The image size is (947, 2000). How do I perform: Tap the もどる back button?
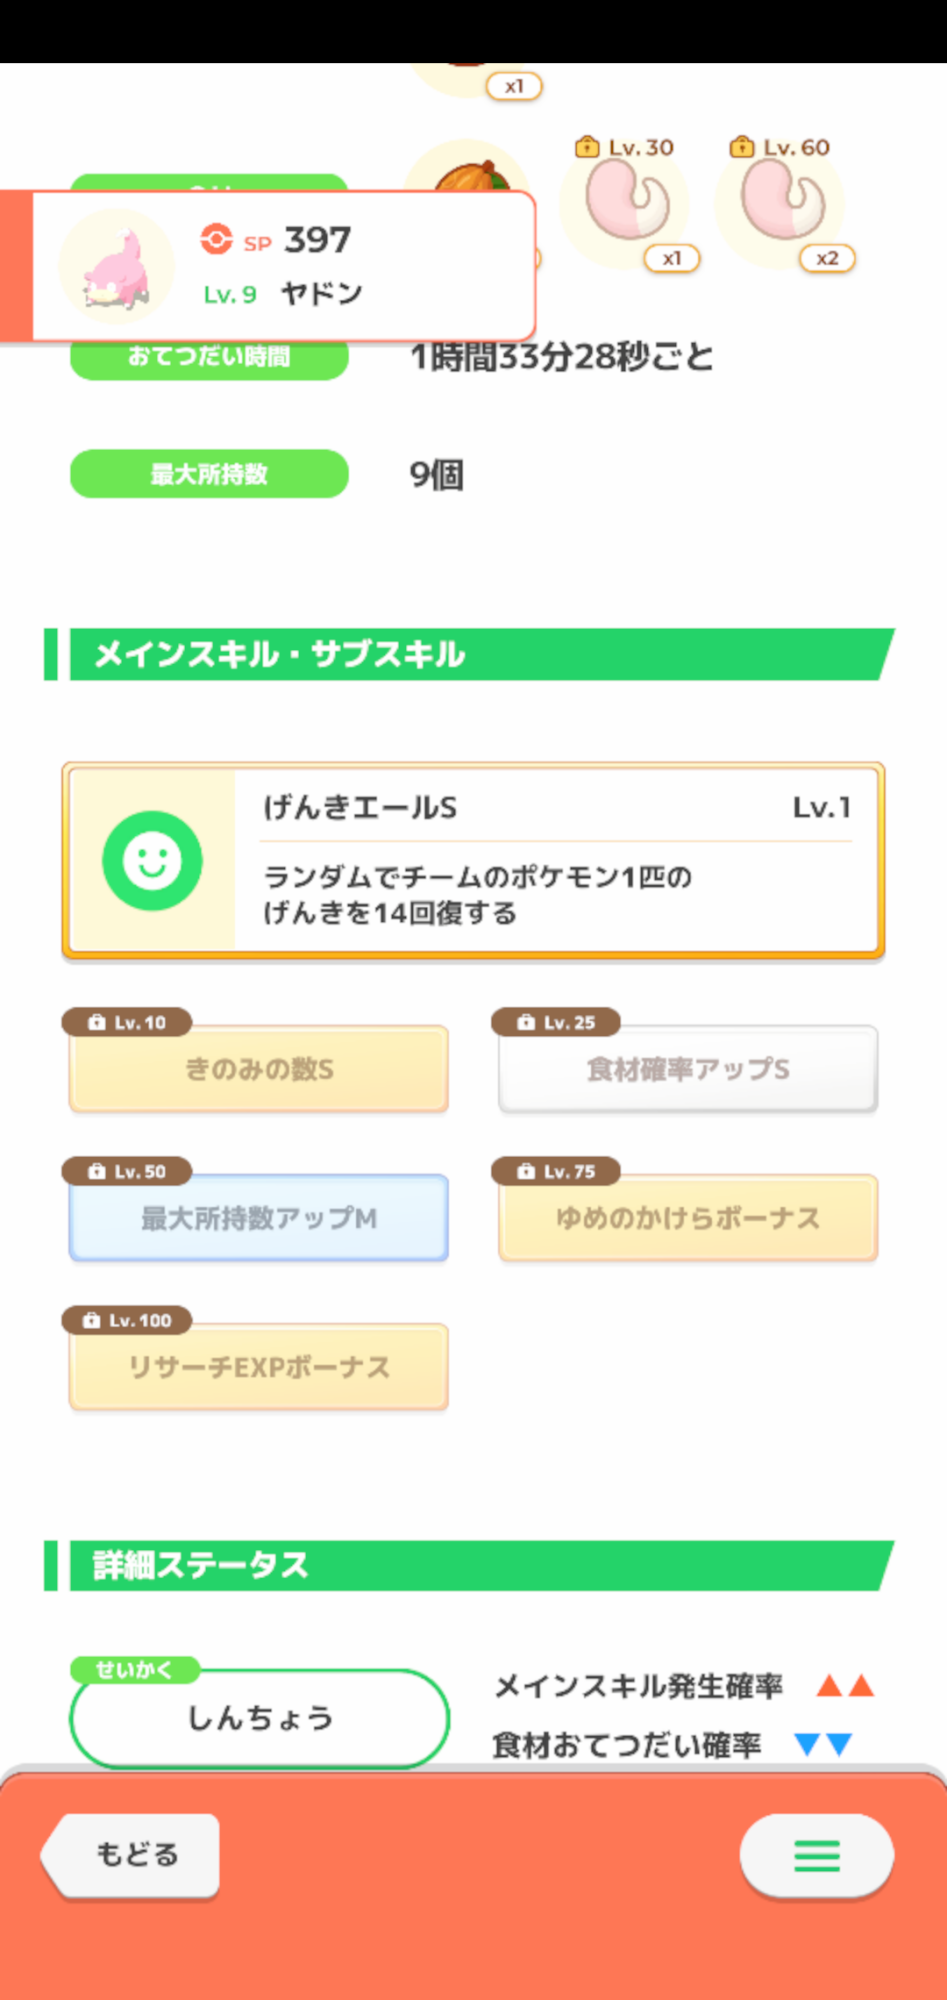point(133,1855)
